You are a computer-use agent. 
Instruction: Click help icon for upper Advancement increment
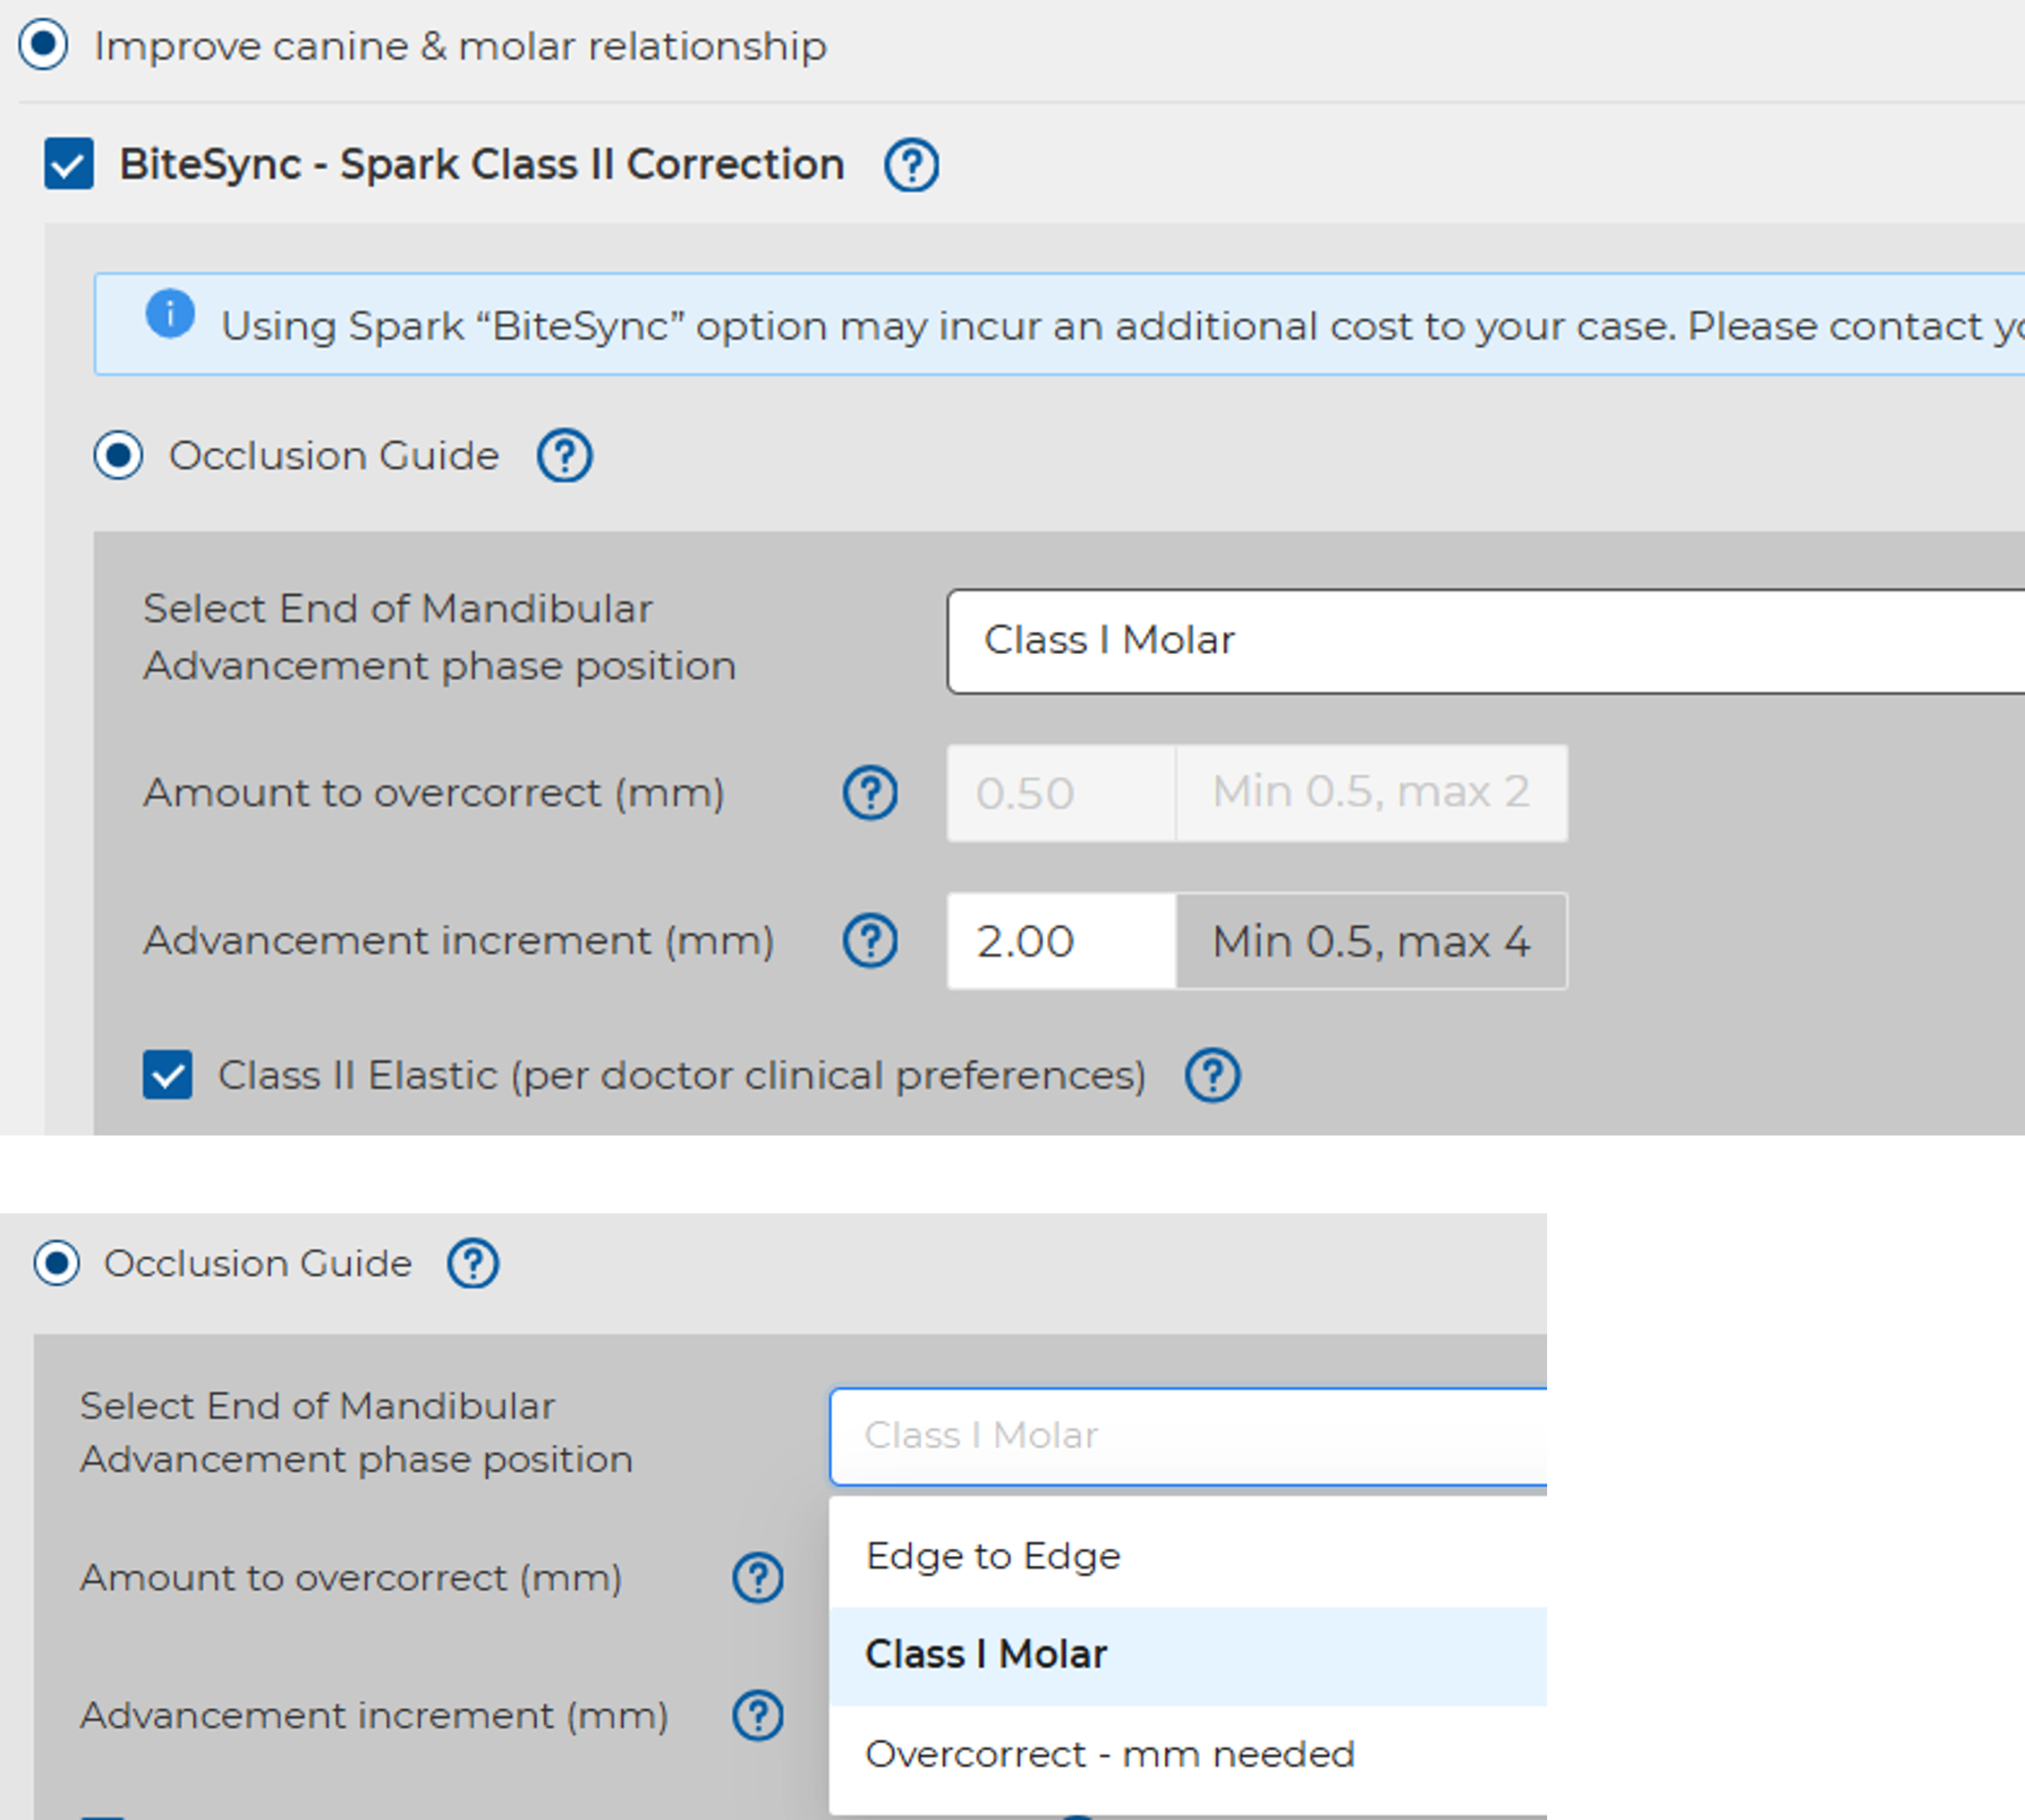click(x=870, y=941)
